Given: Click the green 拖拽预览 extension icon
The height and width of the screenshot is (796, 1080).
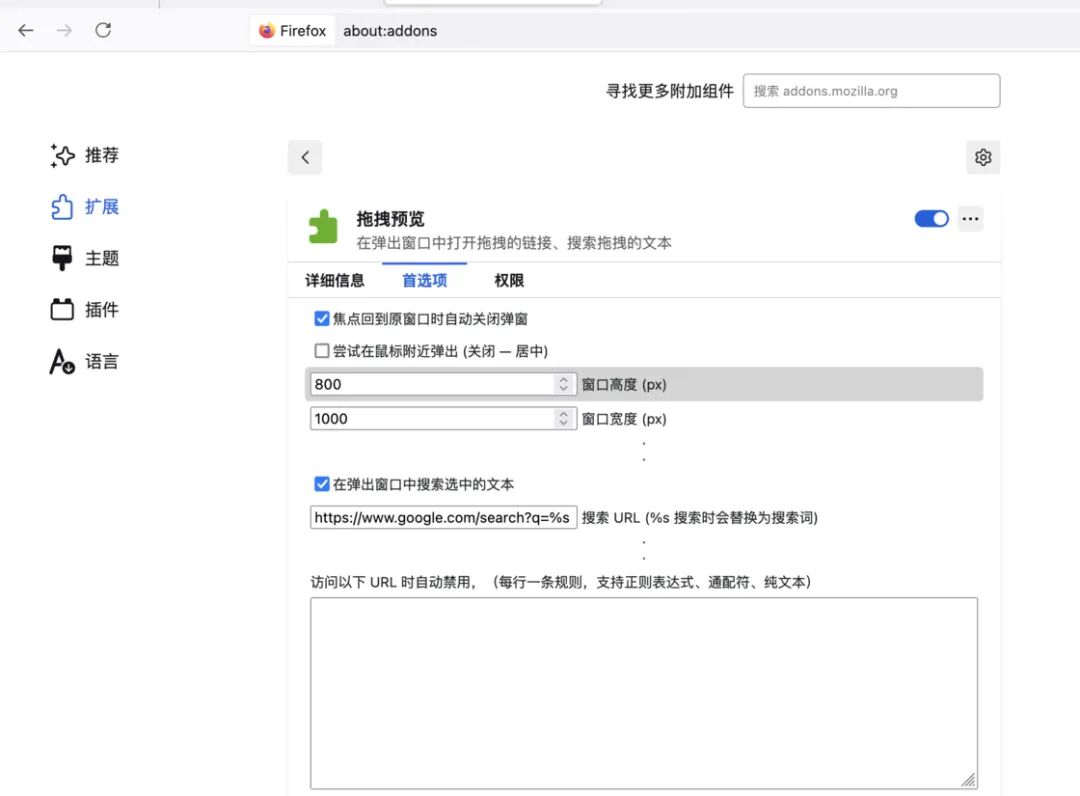Looking at the screenshot, I should 323,227.
